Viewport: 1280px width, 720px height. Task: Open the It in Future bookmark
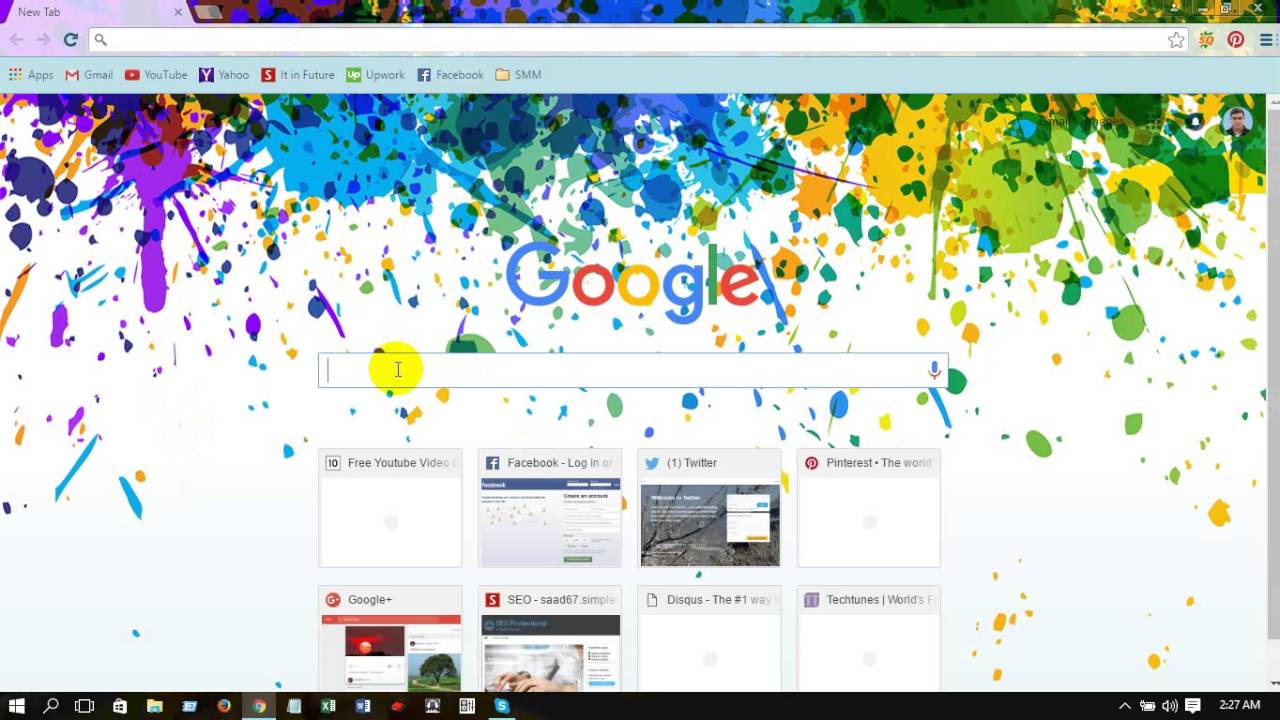click(x=298, y=75)
